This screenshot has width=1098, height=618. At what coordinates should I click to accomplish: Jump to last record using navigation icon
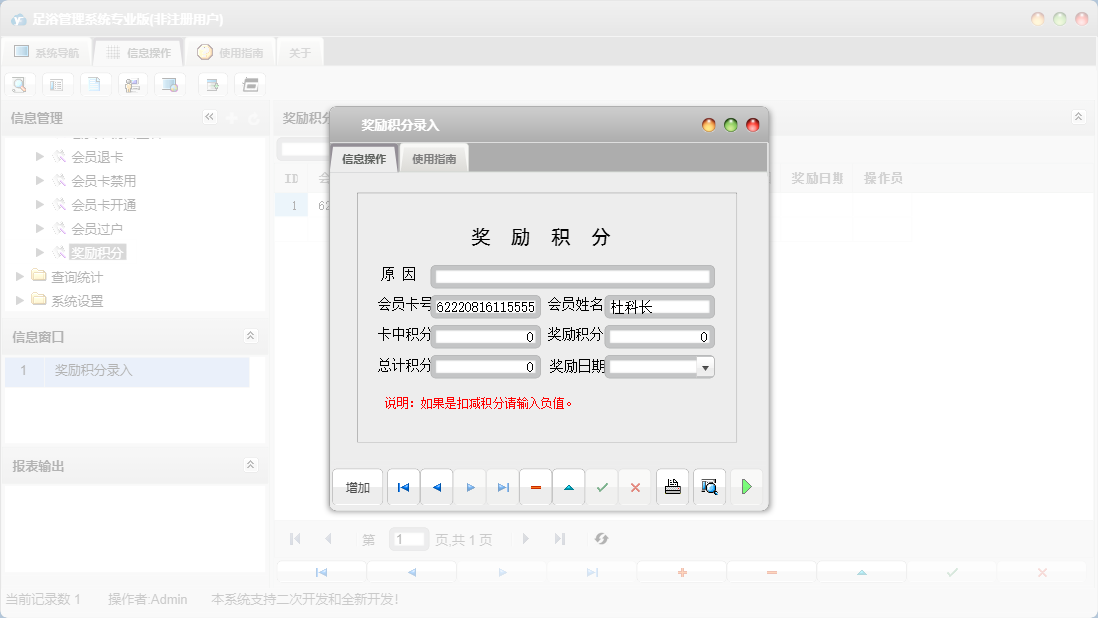tap(502, 487)
